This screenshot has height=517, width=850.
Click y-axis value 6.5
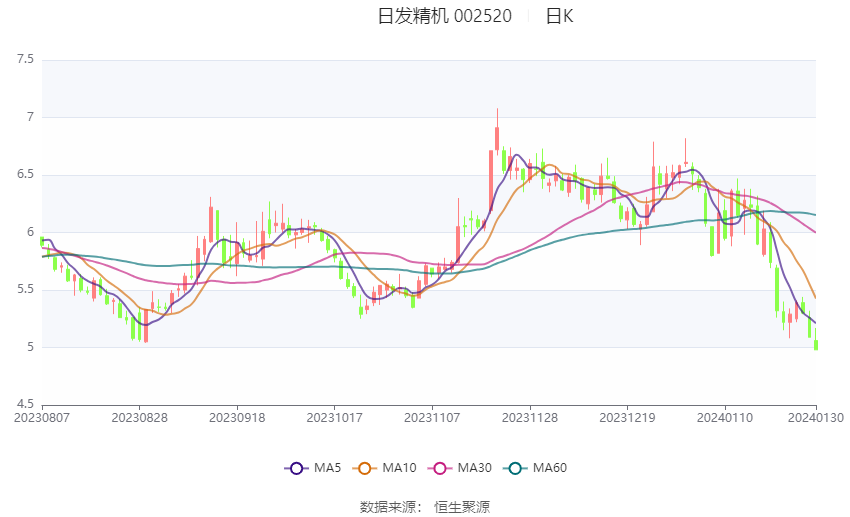[25, 174]
